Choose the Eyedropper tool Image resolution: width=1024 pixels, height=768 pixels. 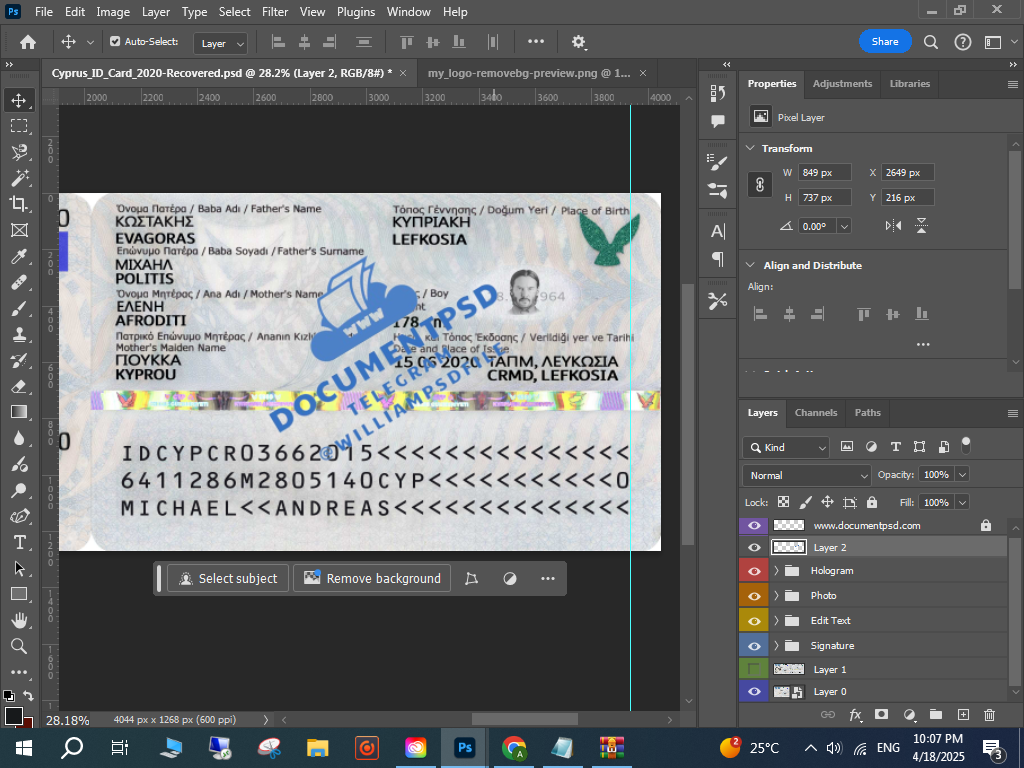coord(19,256)
